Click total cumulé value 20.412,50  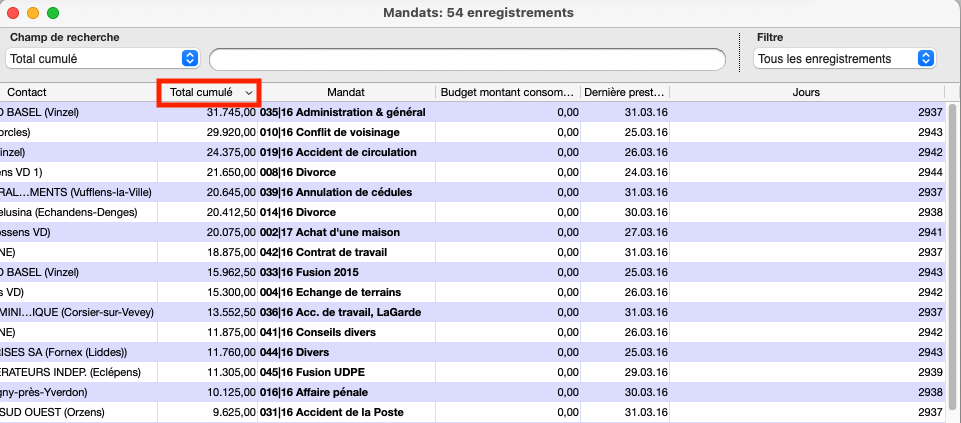click(x=231, y=212)
